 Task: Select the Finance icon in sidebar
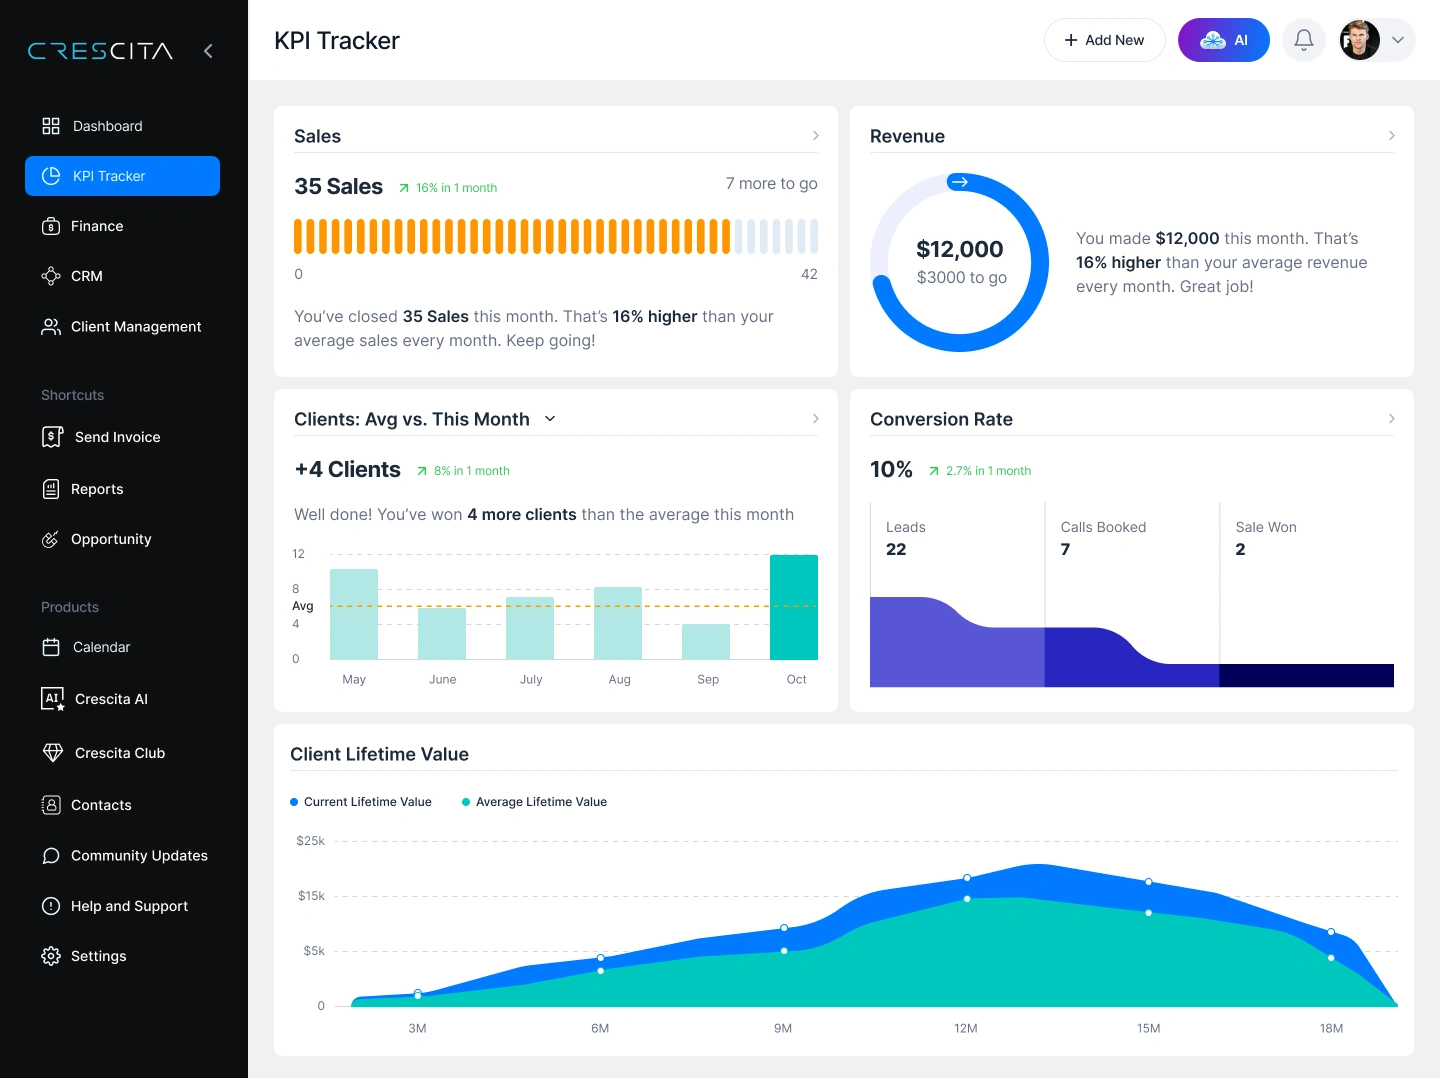(x=51, y=226)
